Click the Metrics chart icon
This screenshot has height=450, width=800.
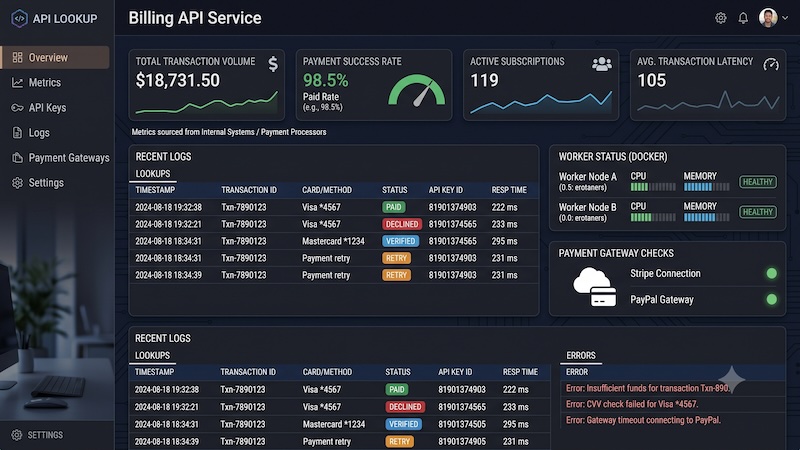(x=17, y=82)
